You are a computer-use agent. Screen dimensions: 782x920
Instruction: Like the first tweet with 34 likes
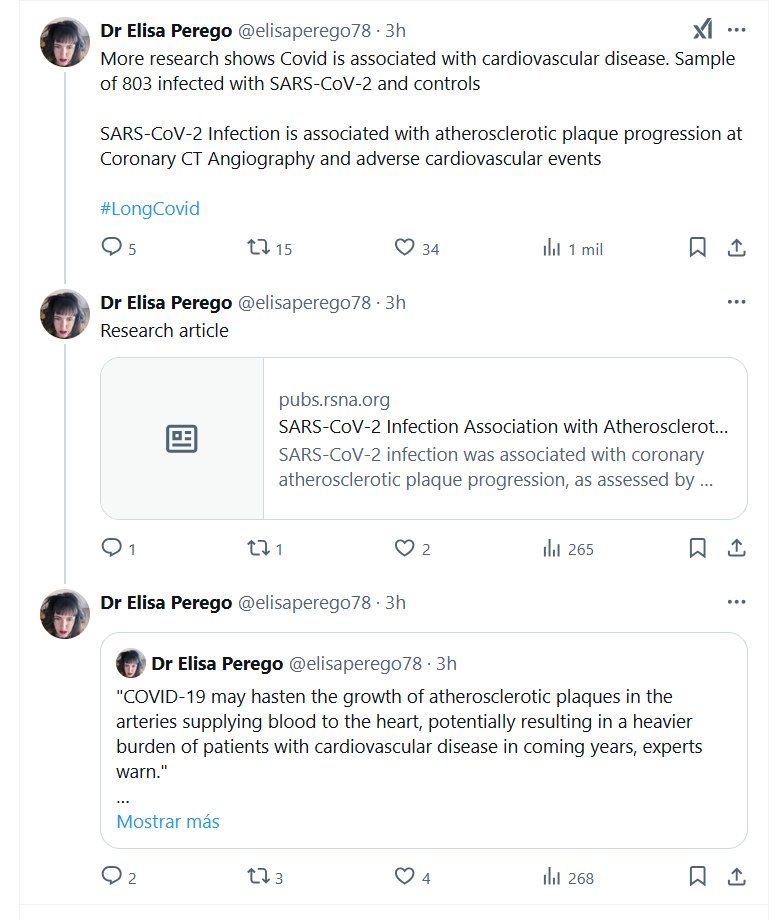(404, 247)
